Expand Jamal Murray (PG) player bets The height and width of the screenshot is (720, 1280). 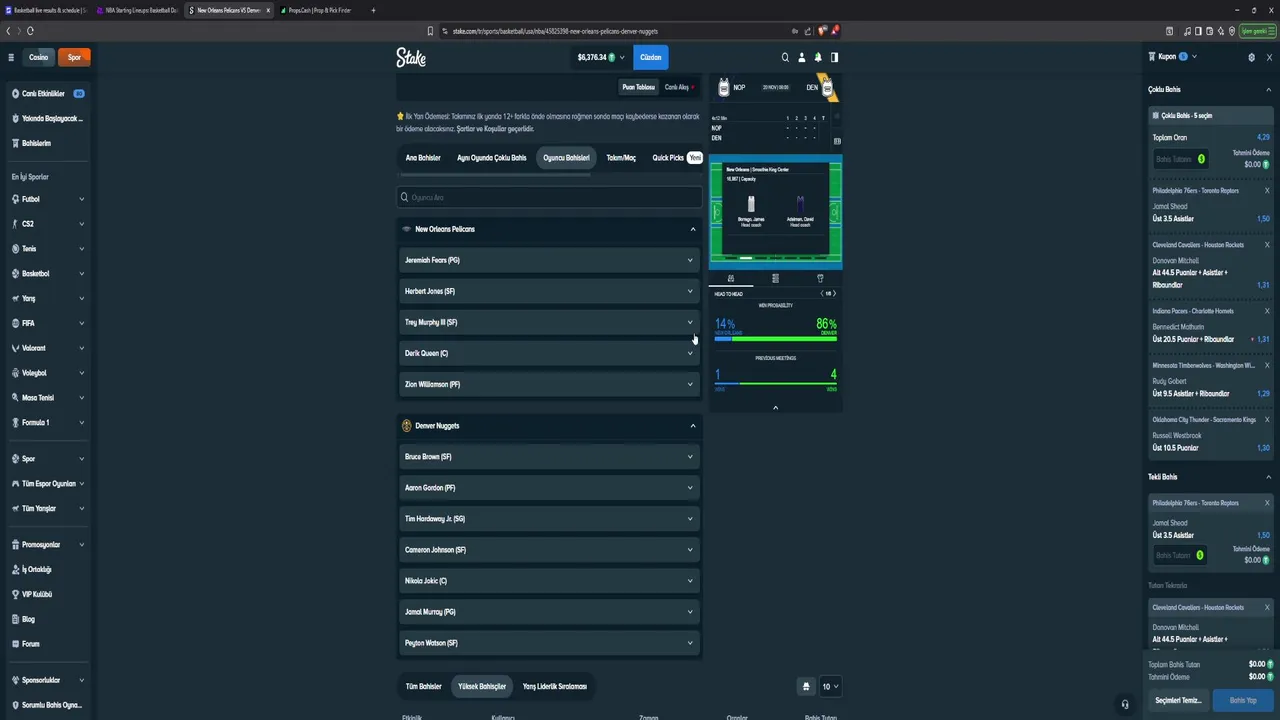point(549,612)
